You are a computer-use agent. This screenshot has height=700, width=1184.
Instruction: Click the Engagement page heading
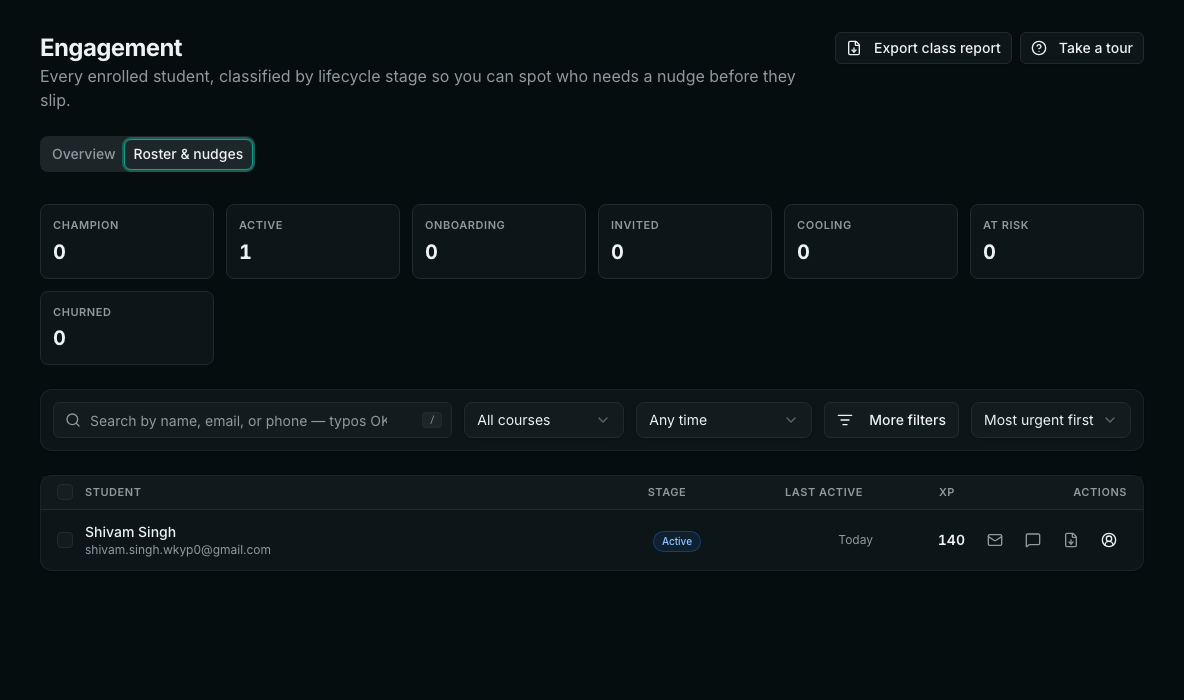coord(111,48)
